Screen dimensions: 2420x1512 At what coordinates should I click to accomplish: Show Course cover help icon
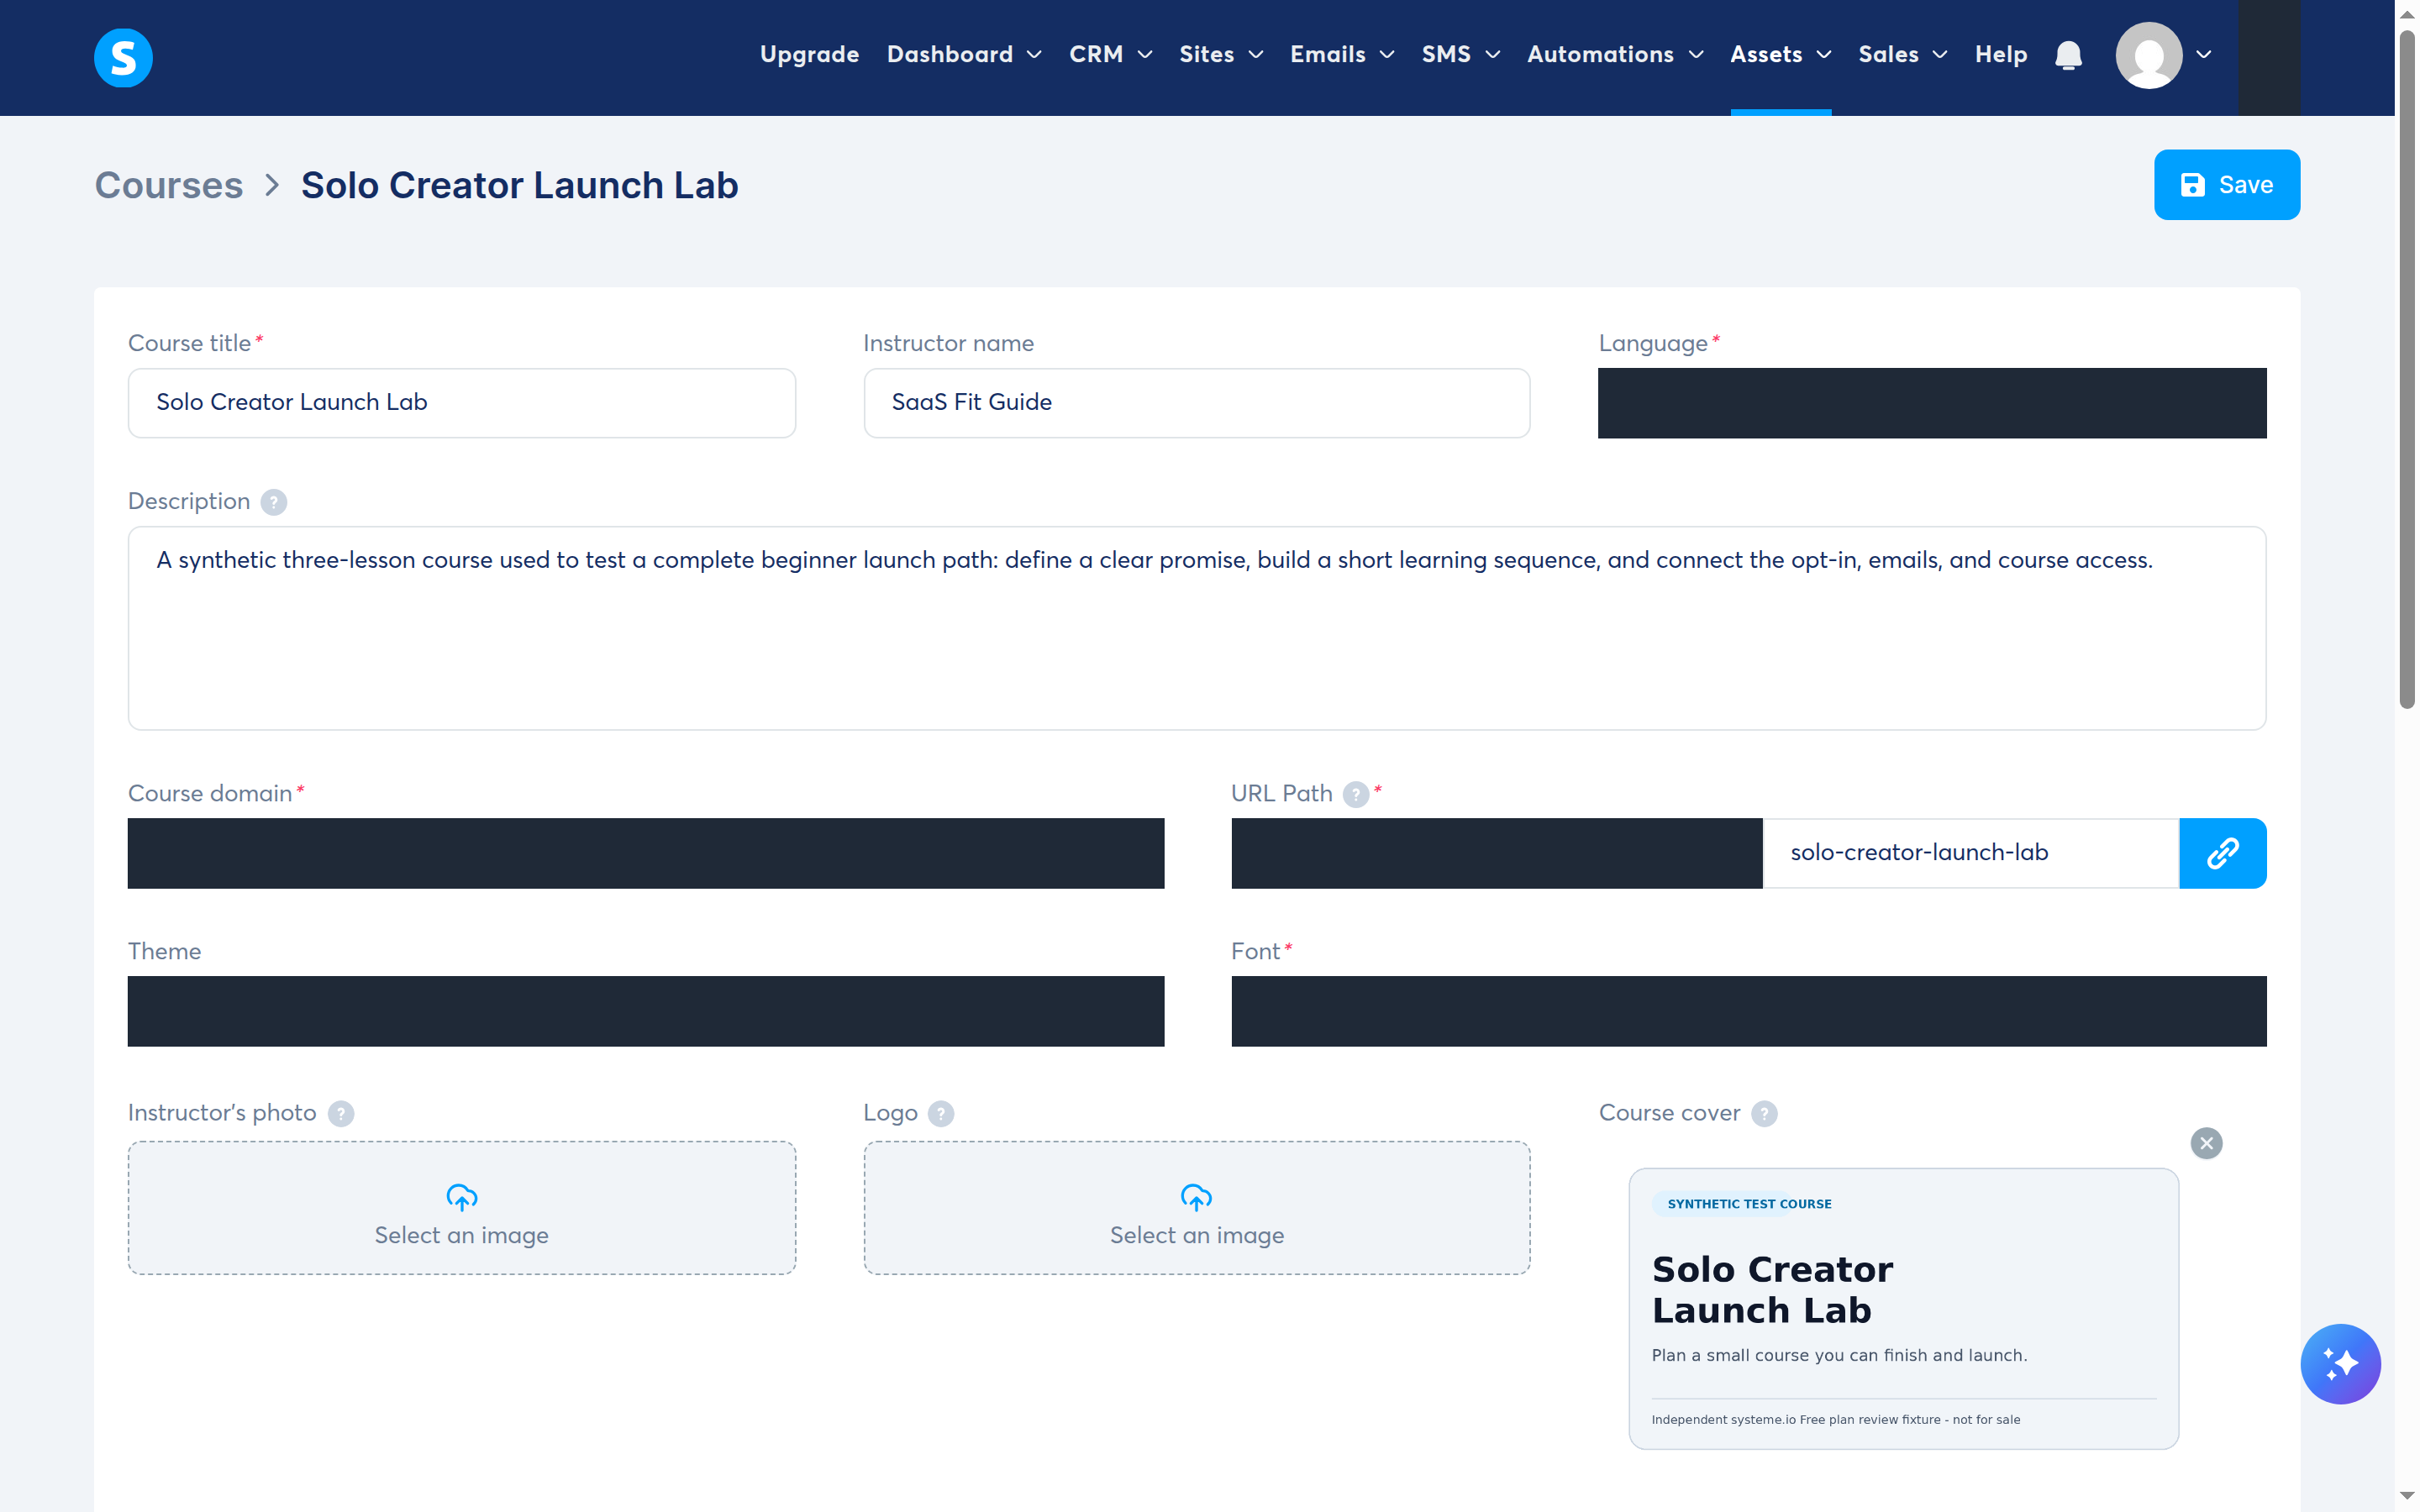pyautogui.click(x=1764, y=1113)
